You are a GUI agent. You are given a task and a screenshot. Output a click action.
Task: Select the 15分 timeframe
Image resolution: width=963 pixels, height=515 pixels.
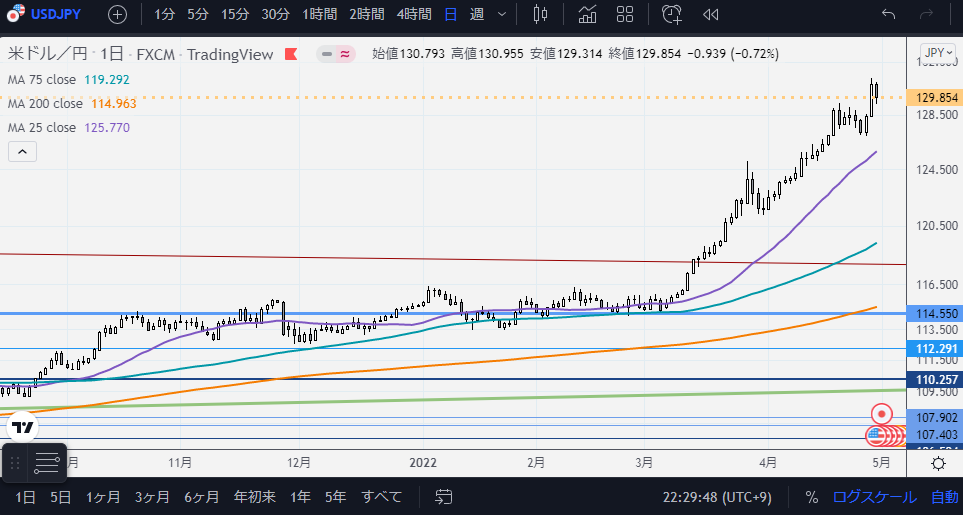click(235, 15)
